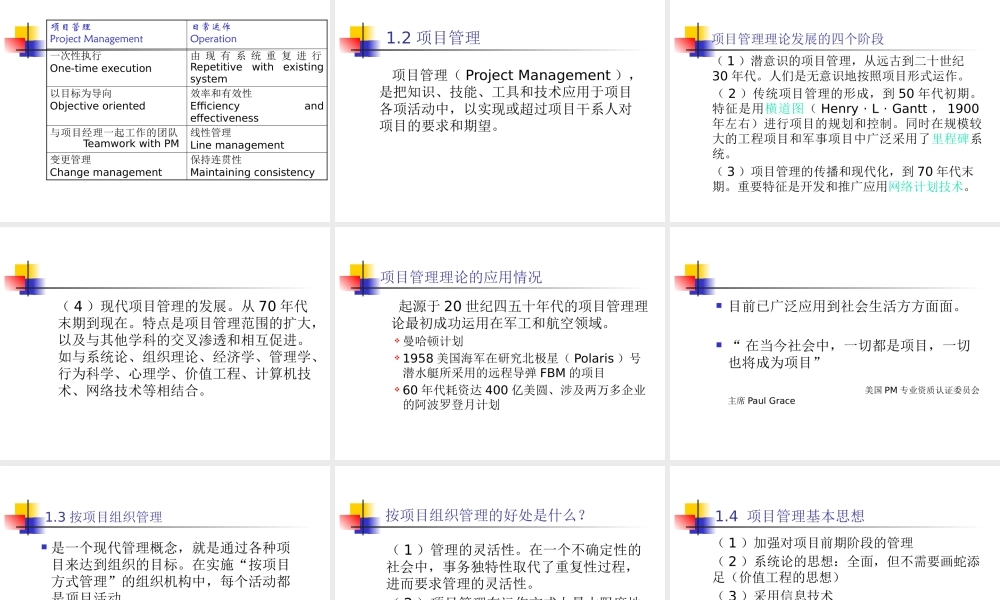Select the "1.4 项目管理基本思想" slide title
The height and width of the screenshot is (600, 1000).
point(789,516)
